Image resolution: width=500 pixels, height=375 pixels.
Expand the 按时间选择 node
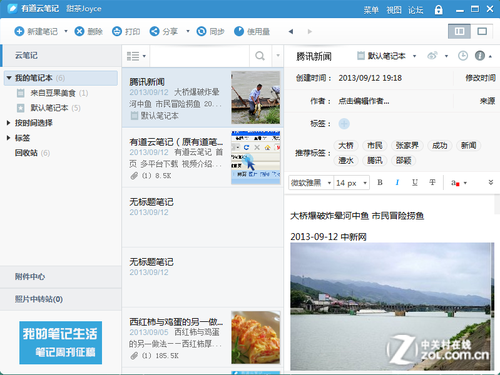9,123
